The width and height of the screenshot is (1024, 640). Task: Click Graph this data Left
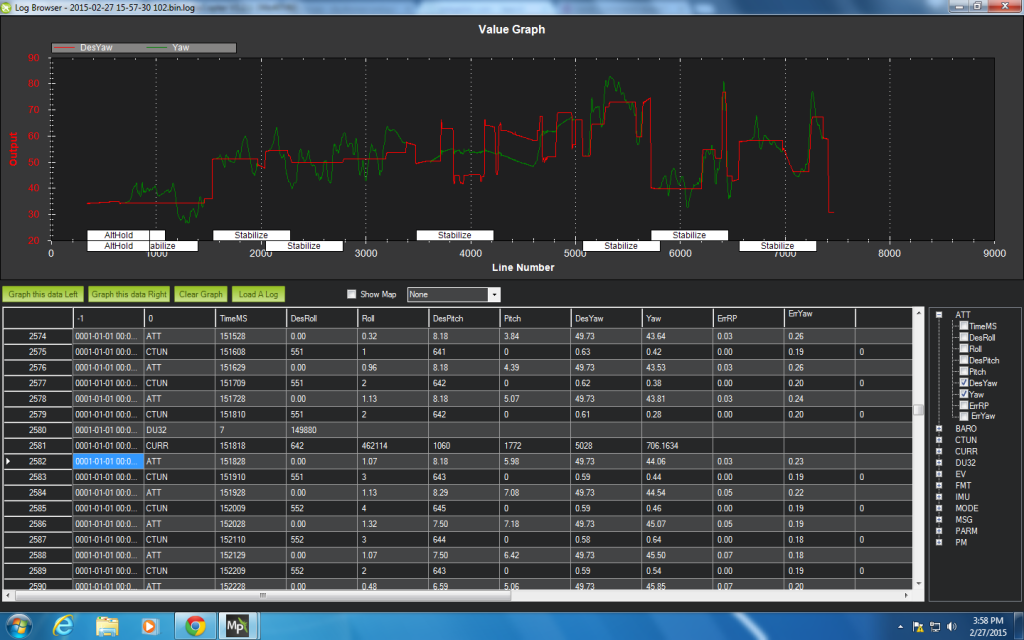point(43,294)
